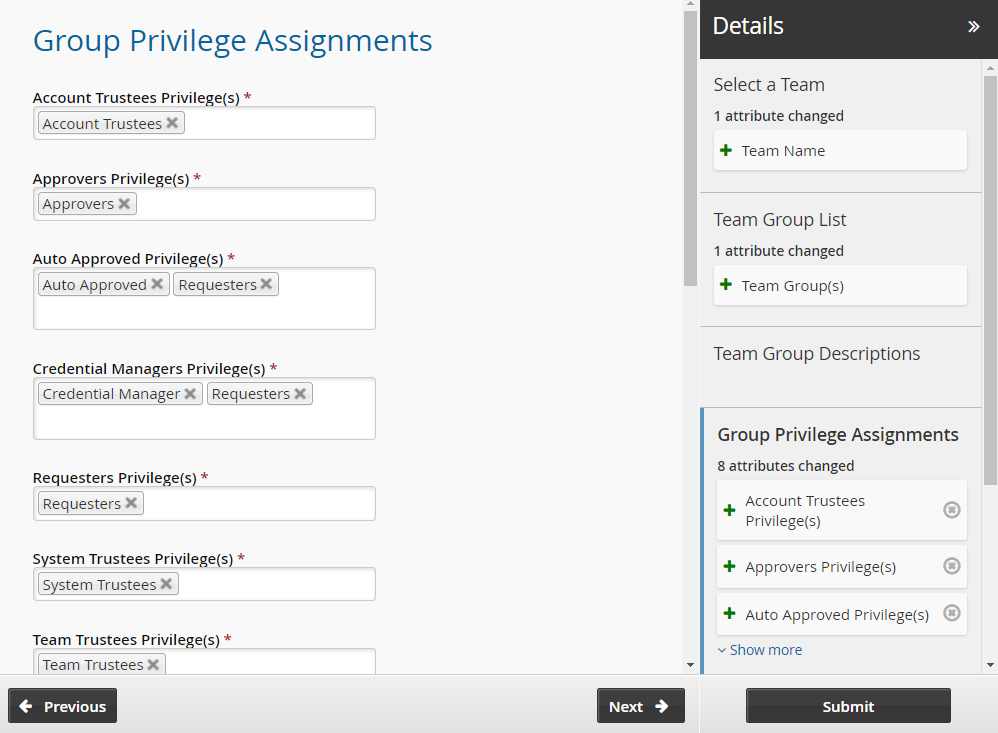
Task: Revert Auto Approved Privilege(s) change icon
Action: (951, 613)
